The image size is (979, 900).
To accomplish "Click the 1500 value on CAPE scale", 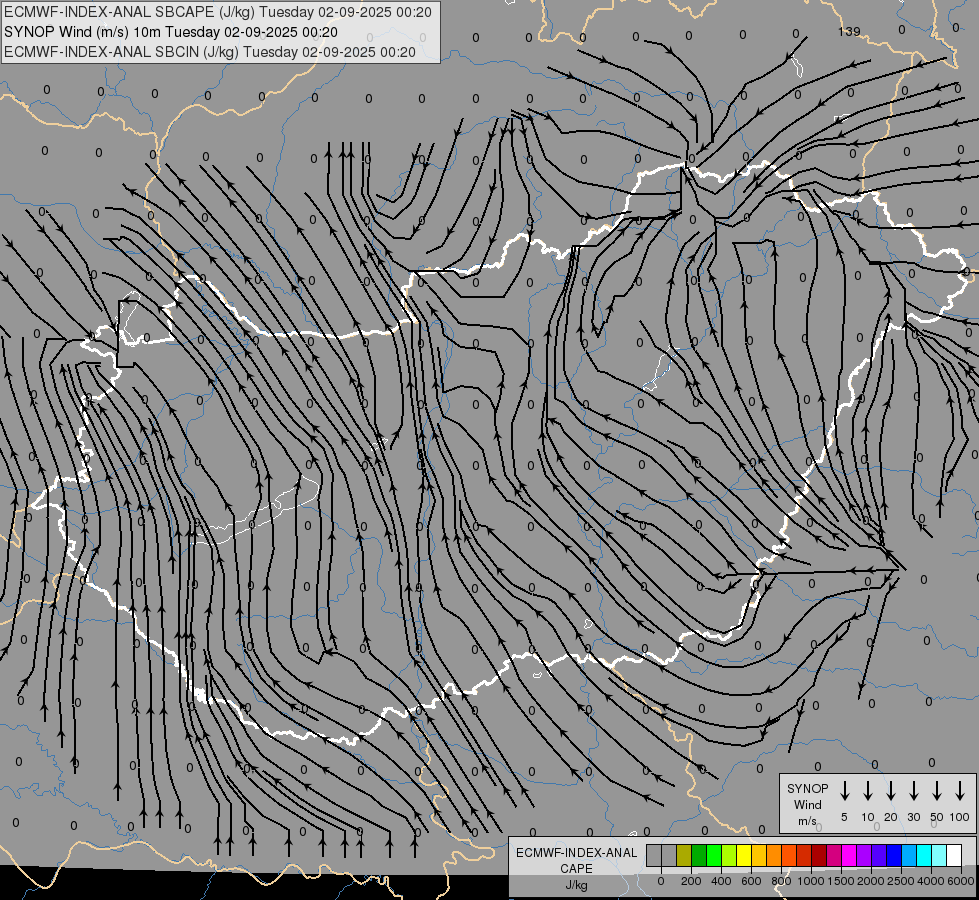I will coord(841,881).
